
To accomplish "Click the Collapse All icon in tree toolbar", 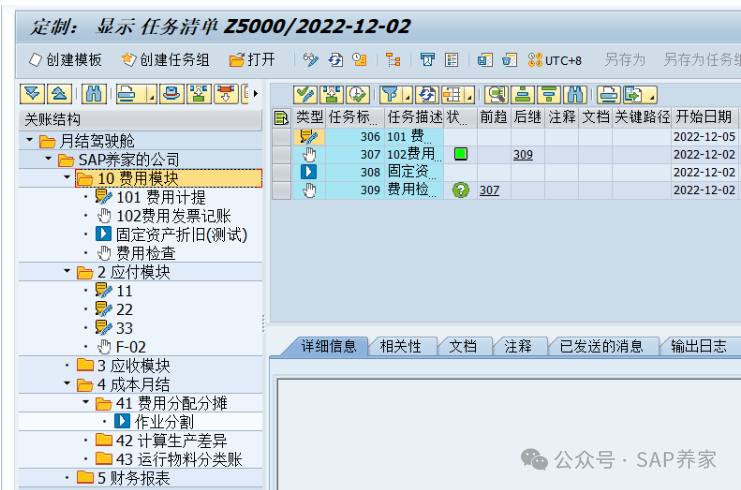I will click(x=58, y=94).
